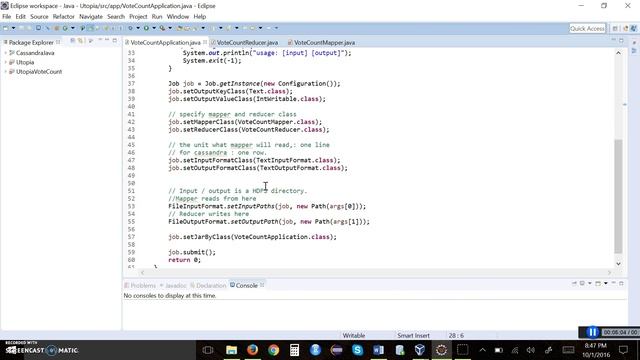Image resolution: width=640 pixels, height=360 pixels.
Task: Select the CassandraJava project
Action: (35, 53)
